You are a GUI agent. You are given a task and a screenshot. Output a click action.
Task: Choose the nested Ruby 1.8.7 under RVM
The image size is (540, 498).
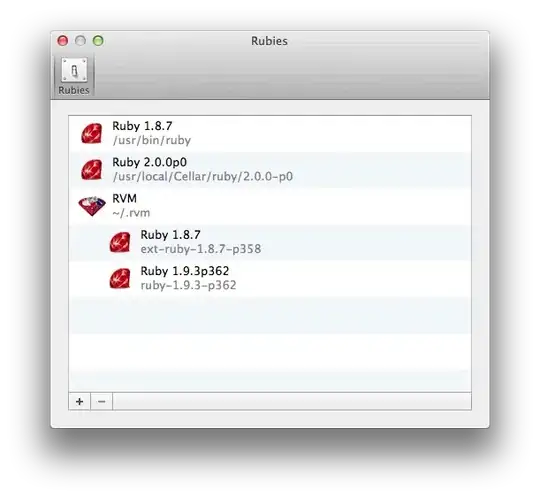(270, 242)
